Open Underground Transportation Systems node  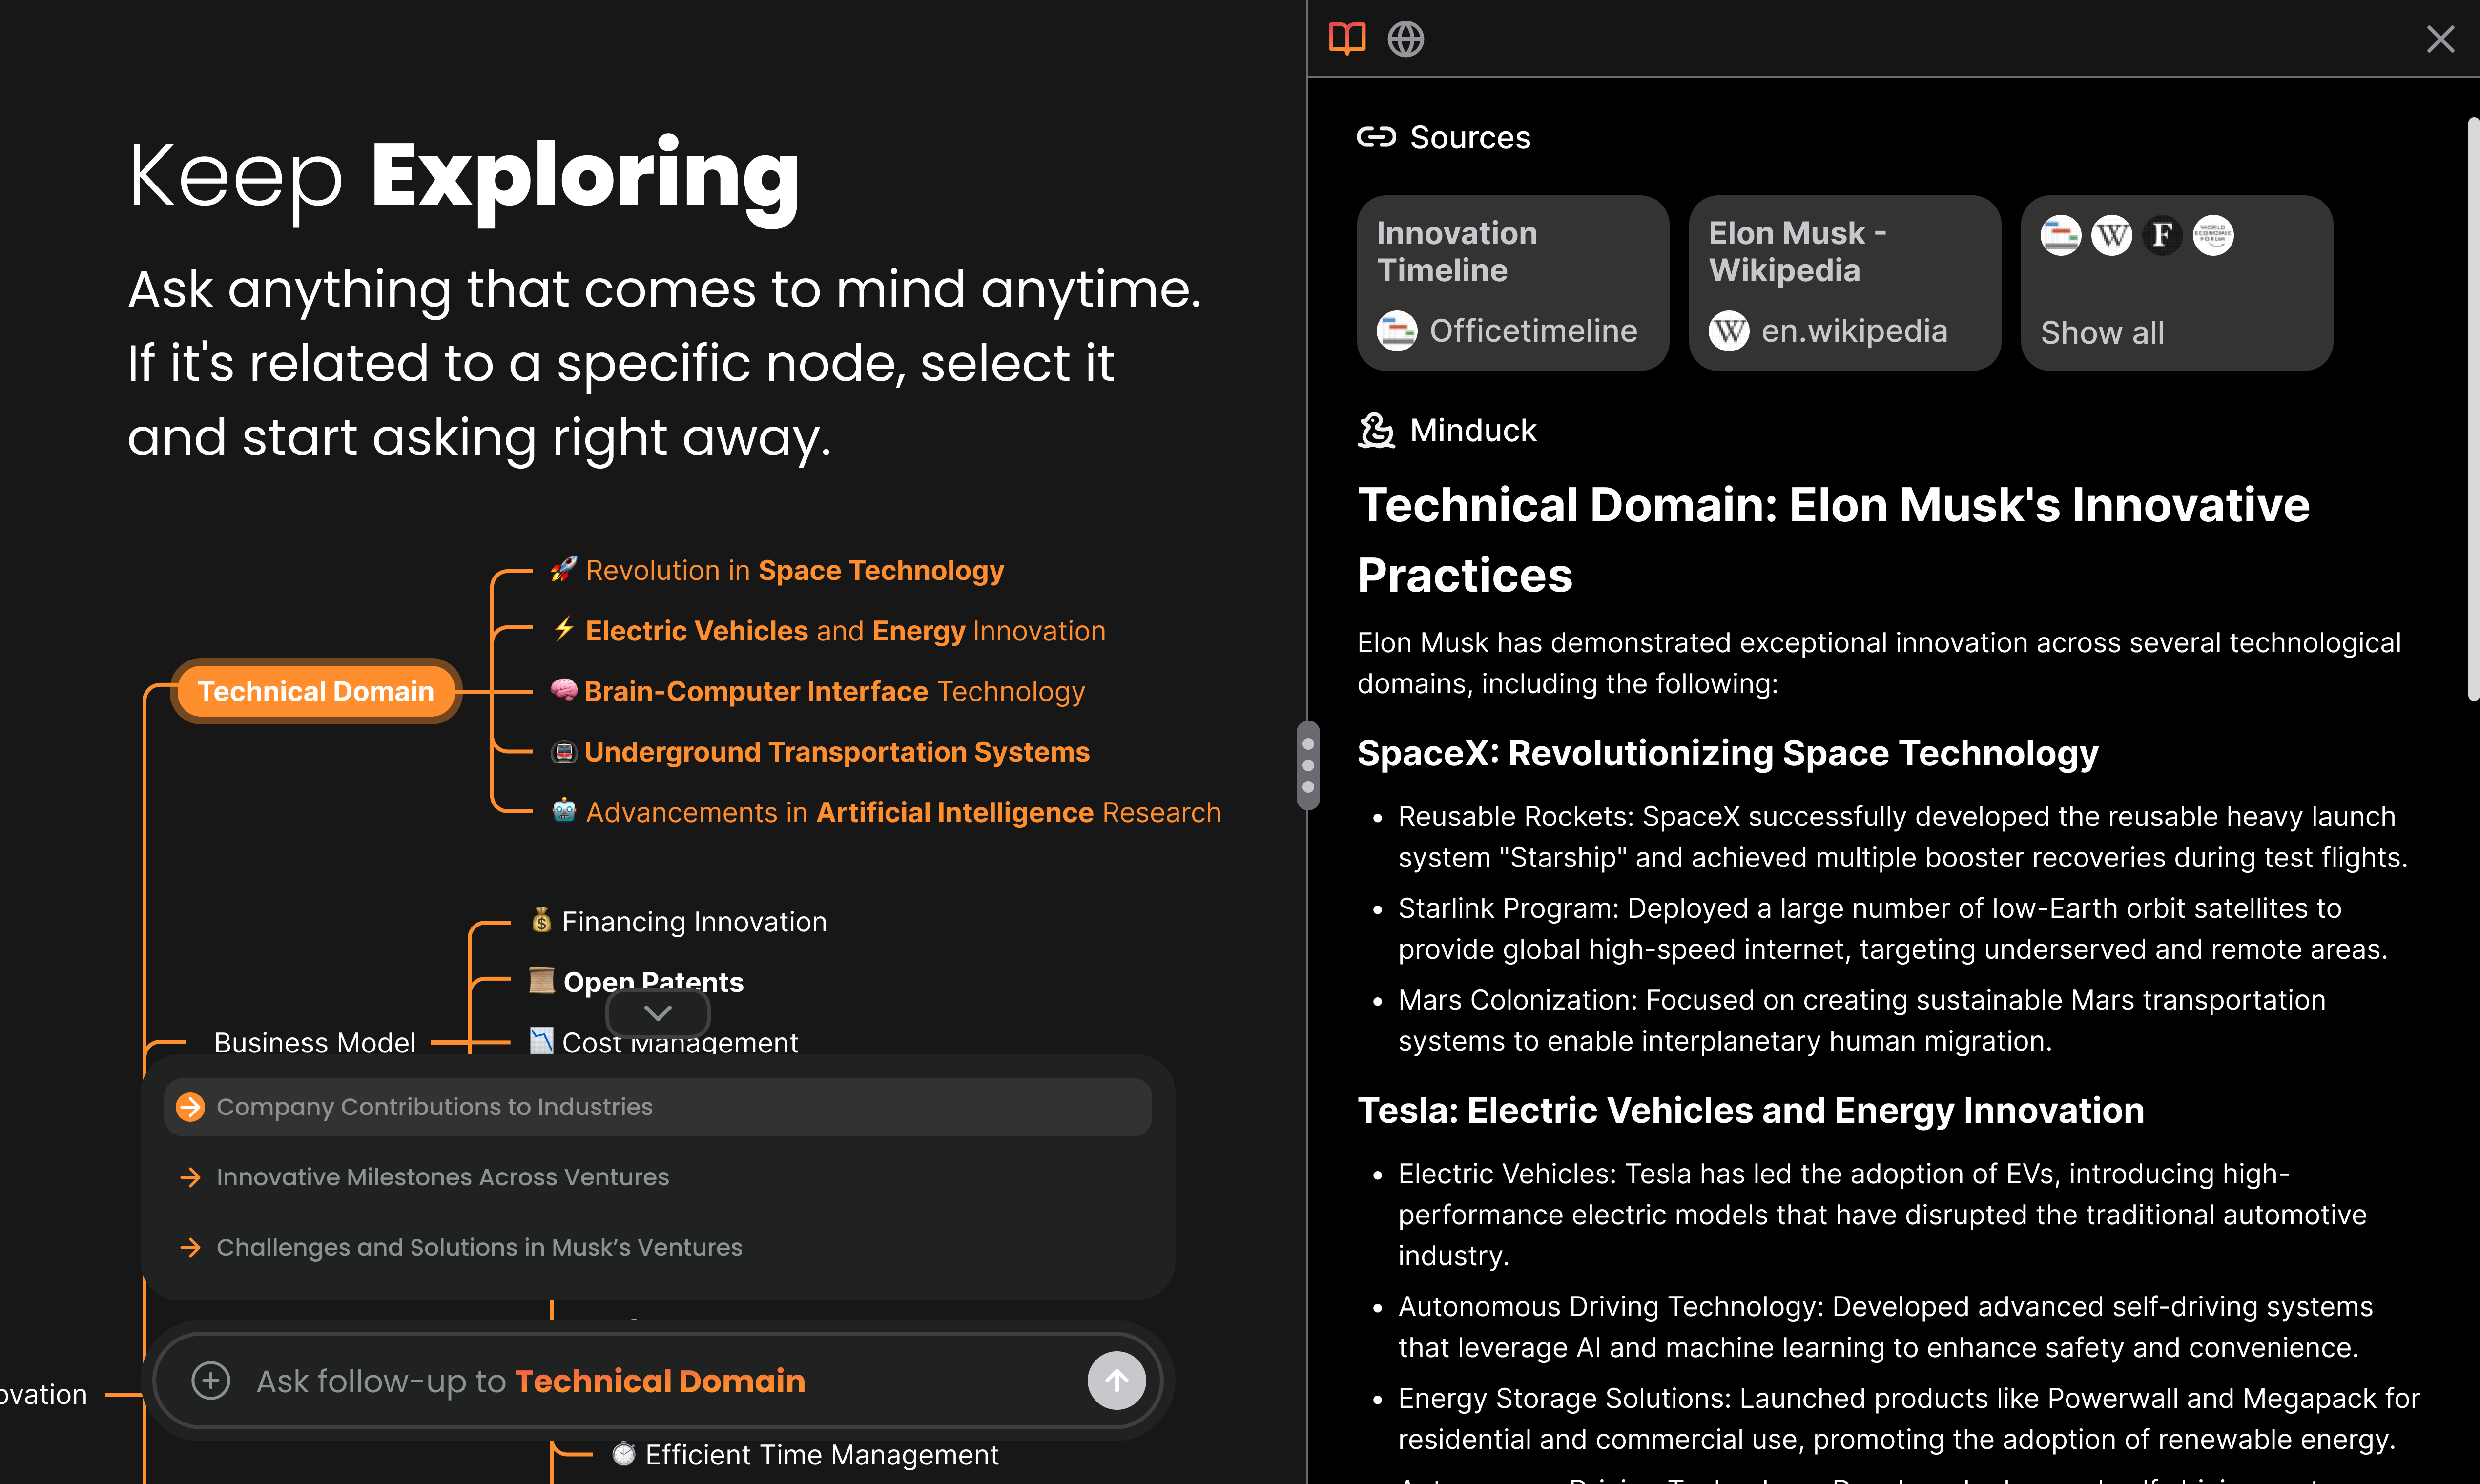(x=836, y=752)
